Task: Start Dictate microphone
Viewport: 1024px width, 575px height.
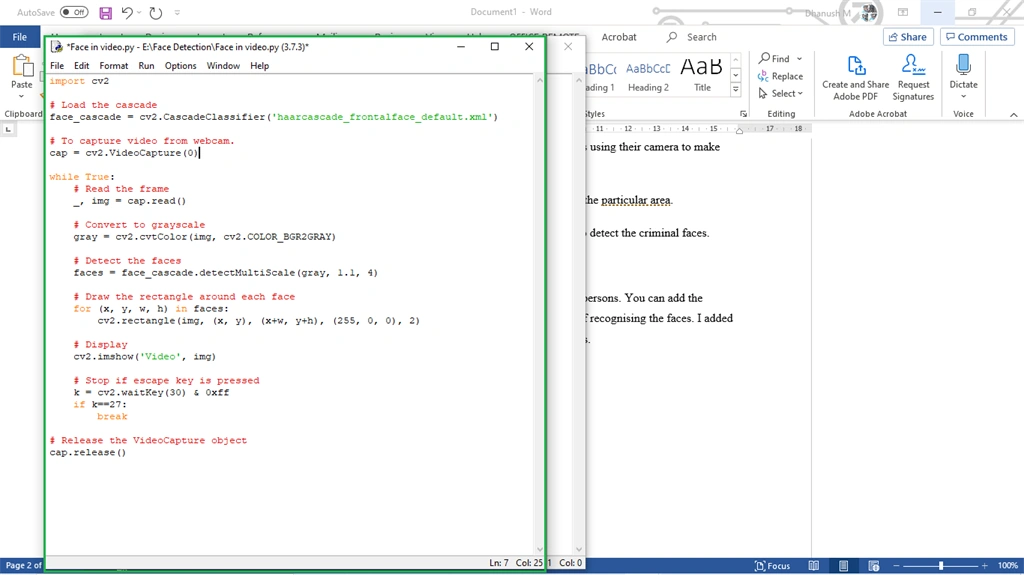Action: tap(963, 67)
